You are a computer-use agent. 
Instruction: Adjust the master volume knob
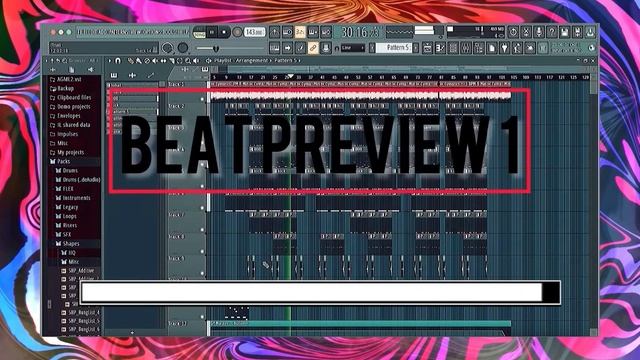tap(167, 48)
